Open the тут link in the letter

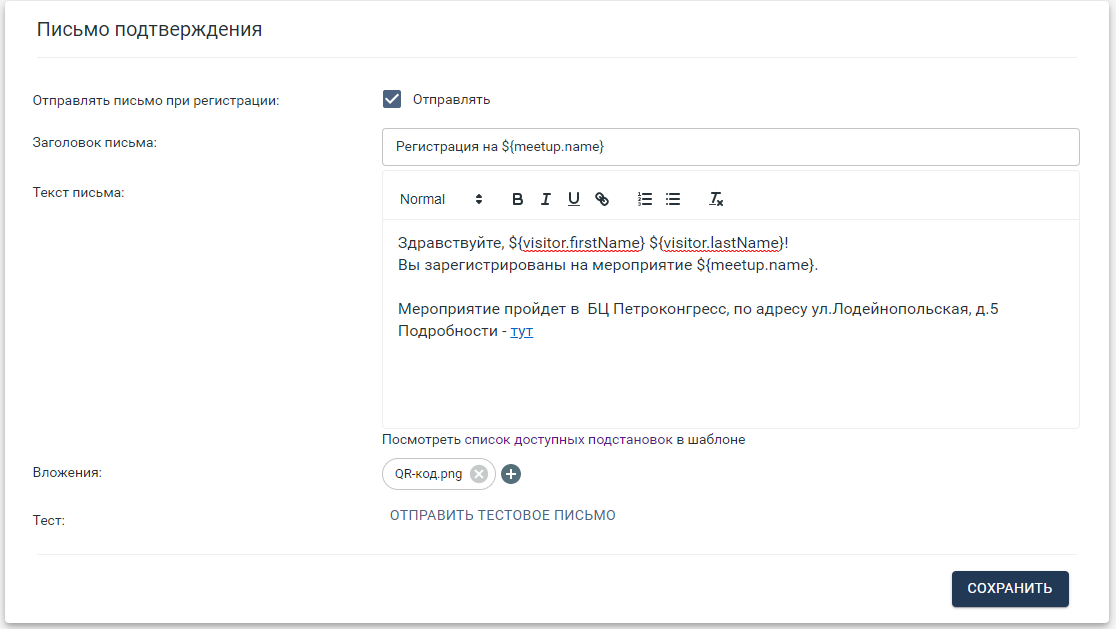[521, 331]
